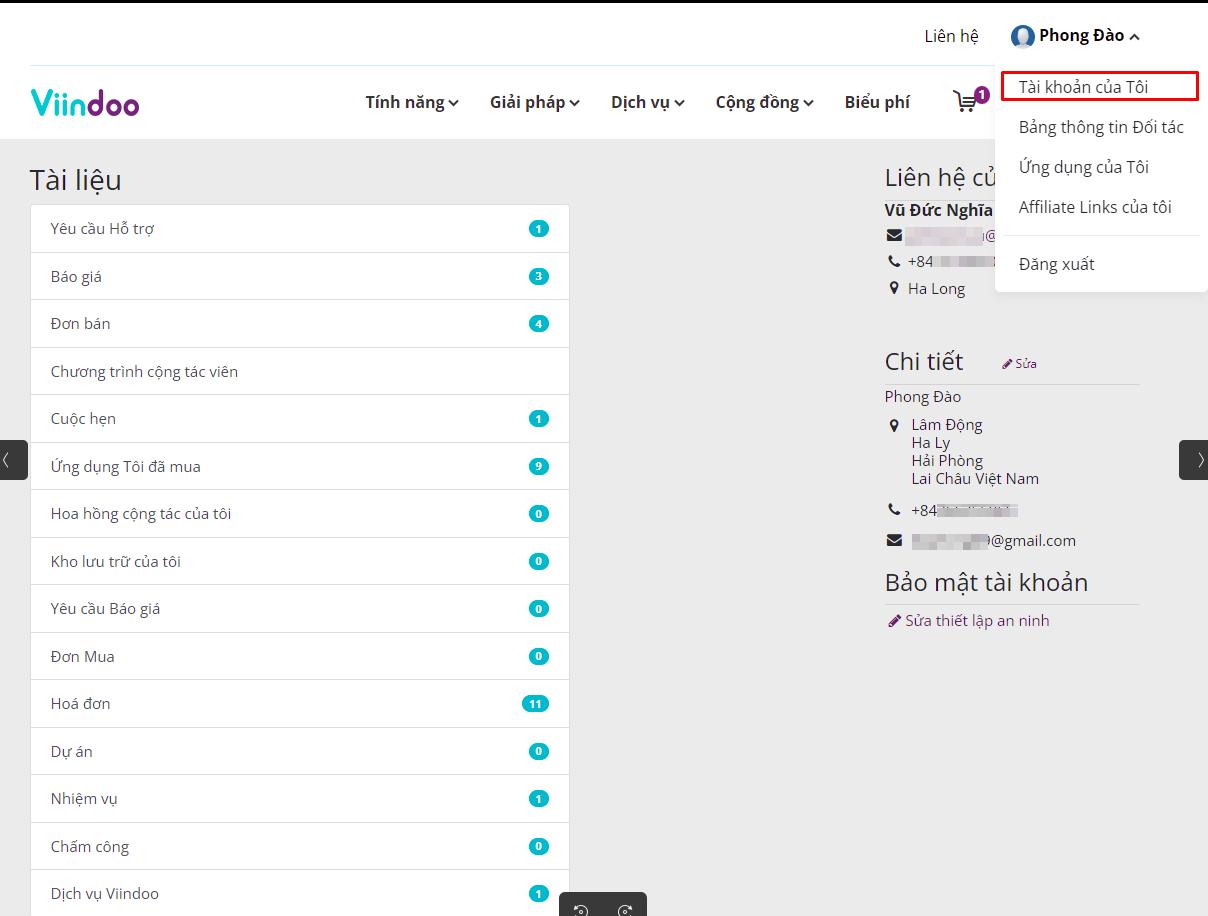Expand the Dịch vụ menu
Image resolution: width=1208 pixels, height=916 pixels.
click(648, 102)
